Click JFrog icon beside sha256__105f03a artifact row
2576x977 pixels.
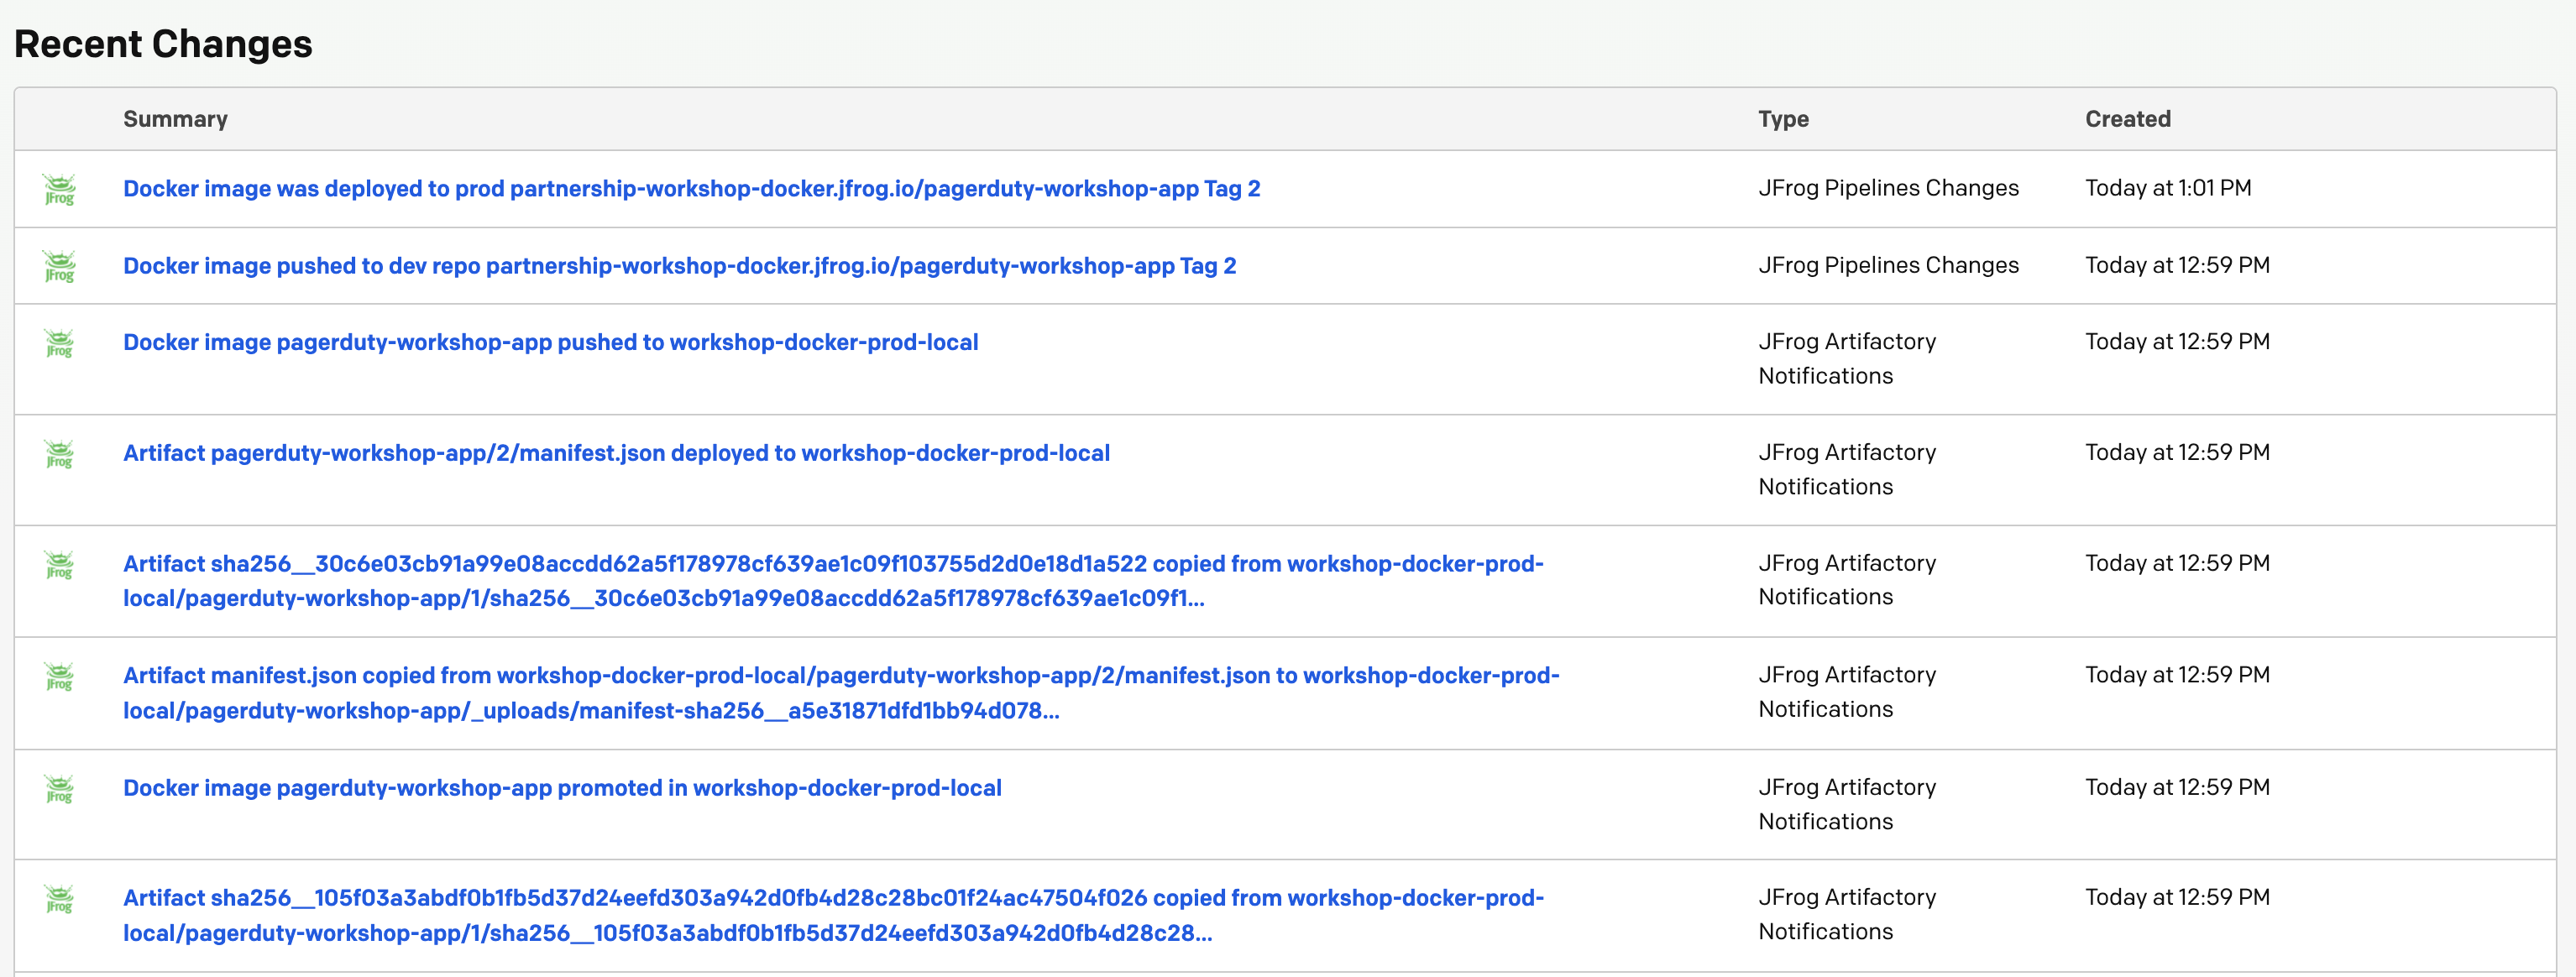(x=59, y=899)
